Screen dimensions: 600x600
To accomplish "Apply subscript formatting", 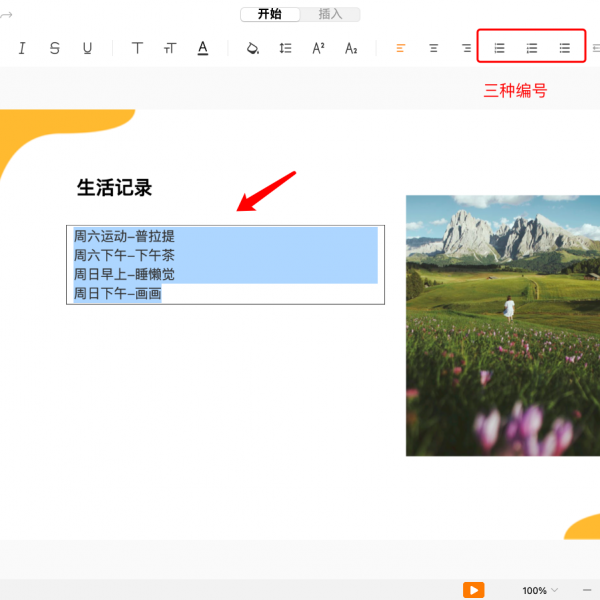I will tap(351, 48).
